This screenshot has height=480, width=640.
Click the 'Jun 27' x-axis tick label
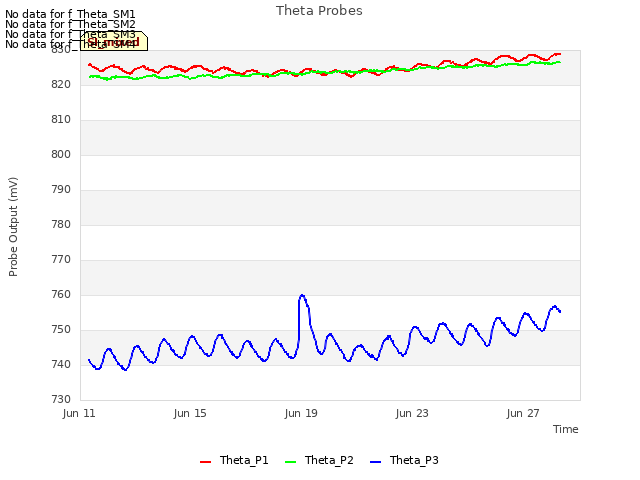coord(523,413)
